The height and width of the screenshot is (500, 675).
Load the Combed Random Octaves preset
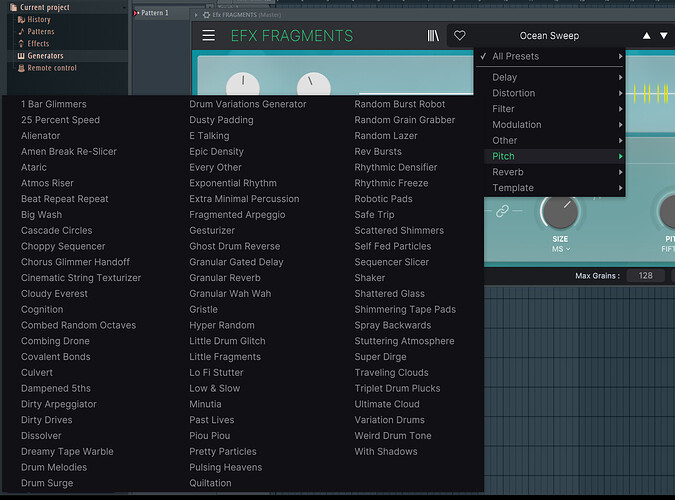tap(78, 325)
